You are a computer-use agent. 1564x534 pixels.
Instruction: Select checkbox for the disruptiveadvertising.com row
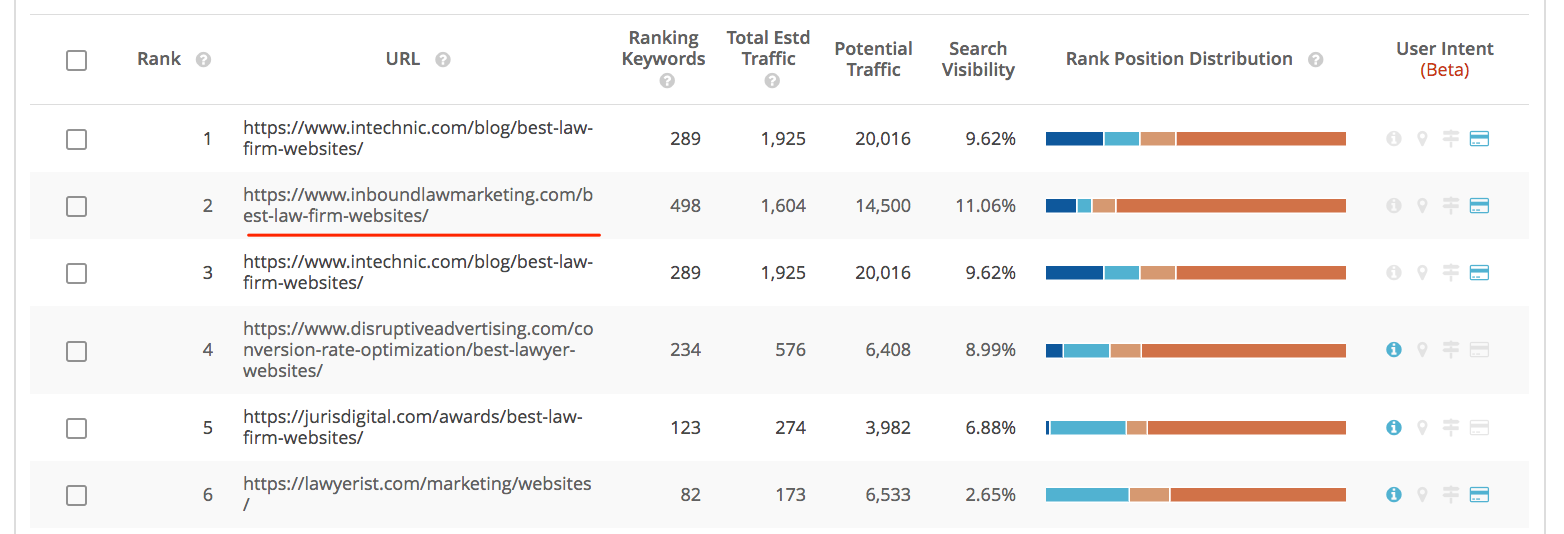point(76,350)
